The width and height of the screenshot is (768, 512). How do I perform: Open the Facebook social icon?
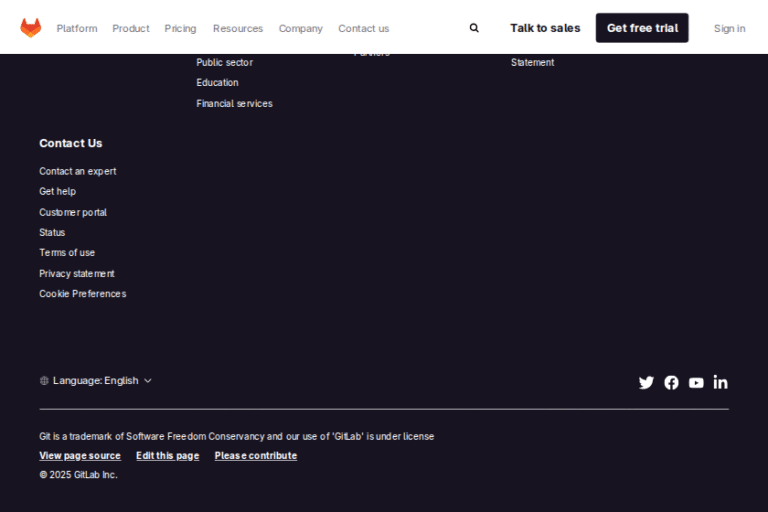pyautogui.click(x=671, y=383)
